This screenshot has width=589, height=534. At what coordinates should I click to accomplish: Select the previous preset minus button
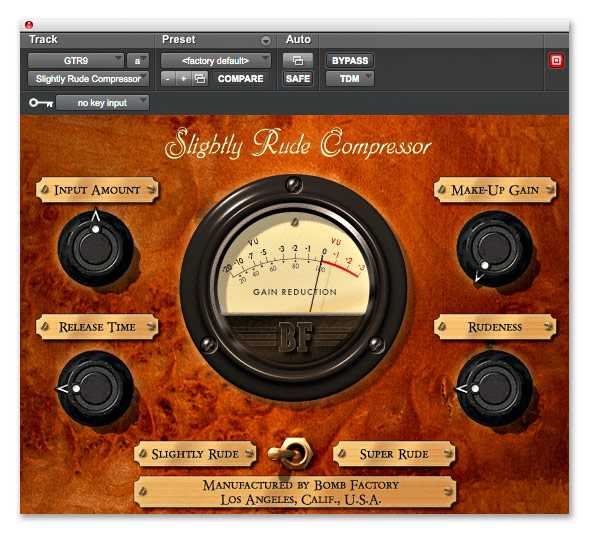[x=168, y=78]
